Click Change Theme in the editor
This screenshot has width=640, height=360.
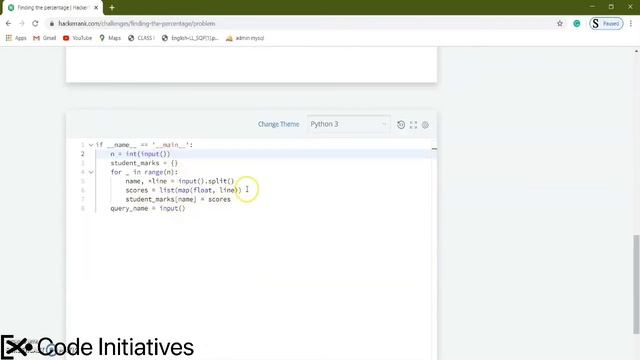tap(278, 124)
